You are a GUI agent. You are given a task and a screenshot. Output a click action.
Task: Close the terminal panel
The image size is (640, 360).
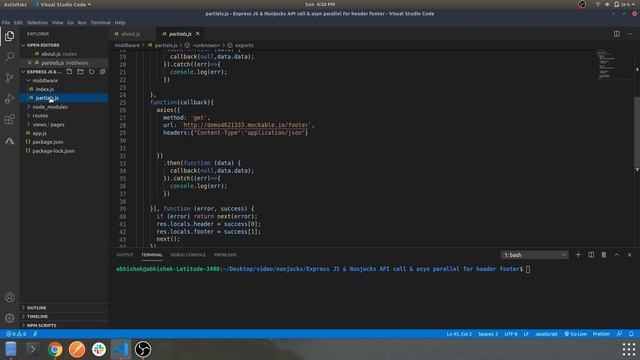click(629, 255)
